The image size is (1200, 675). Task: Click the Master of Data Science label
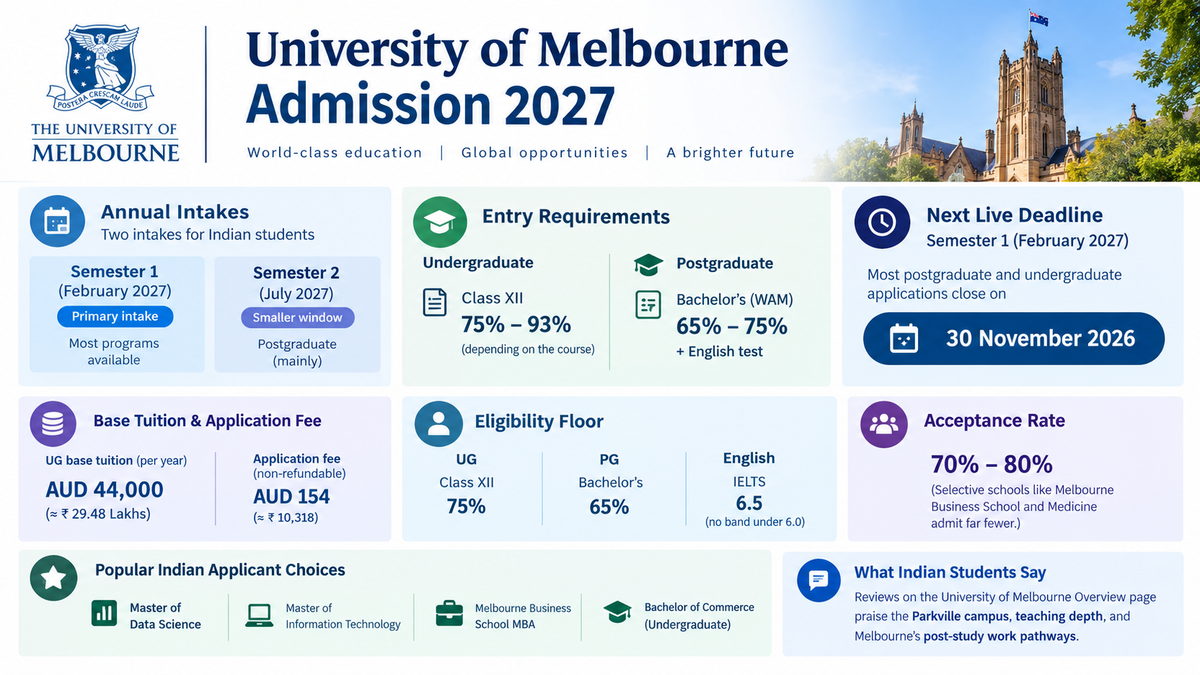[165, 616]
